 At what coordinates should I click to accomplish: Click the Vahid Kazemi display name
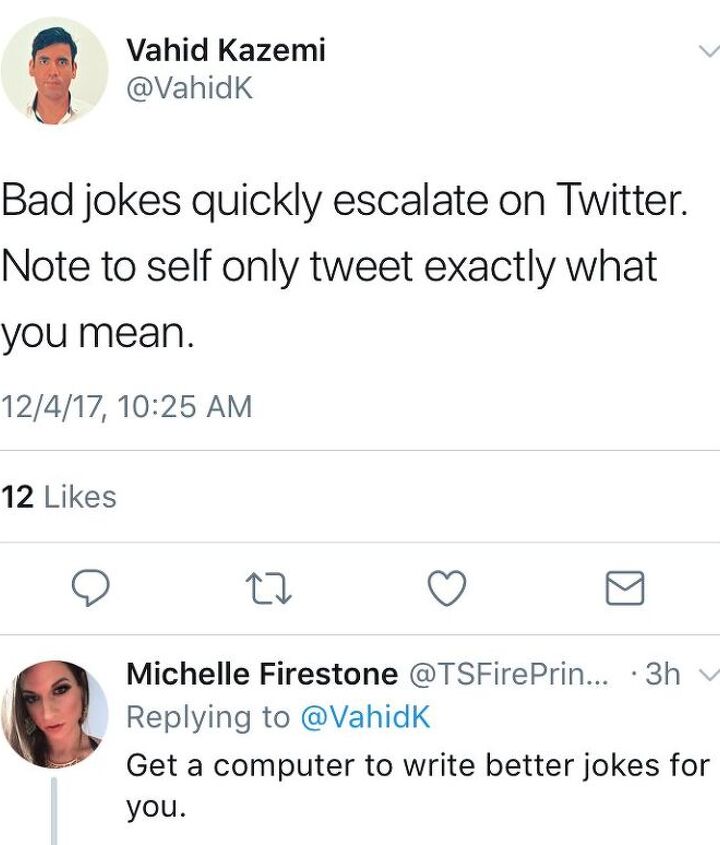pyautogui.click(x=226, y=50)
